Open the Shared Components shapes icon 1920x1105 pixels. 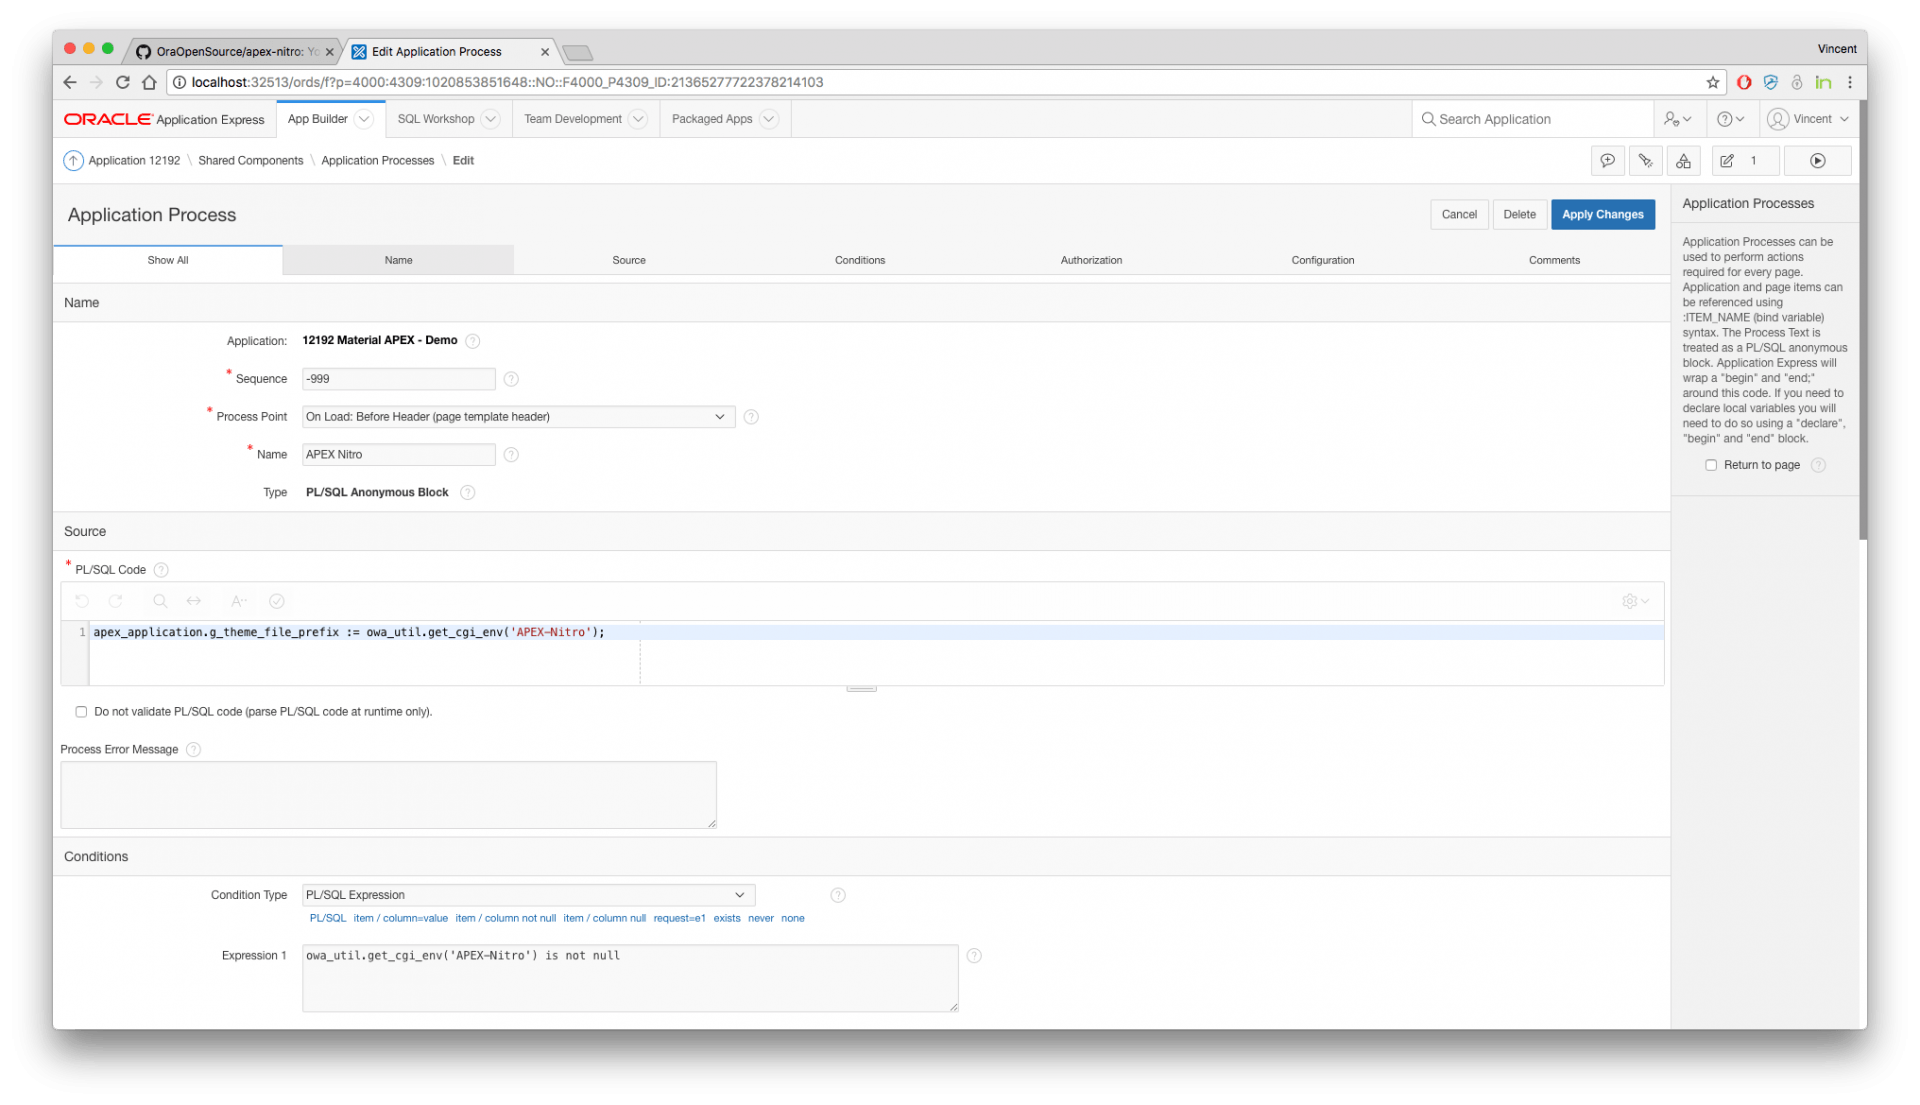tap(1684, 161)
